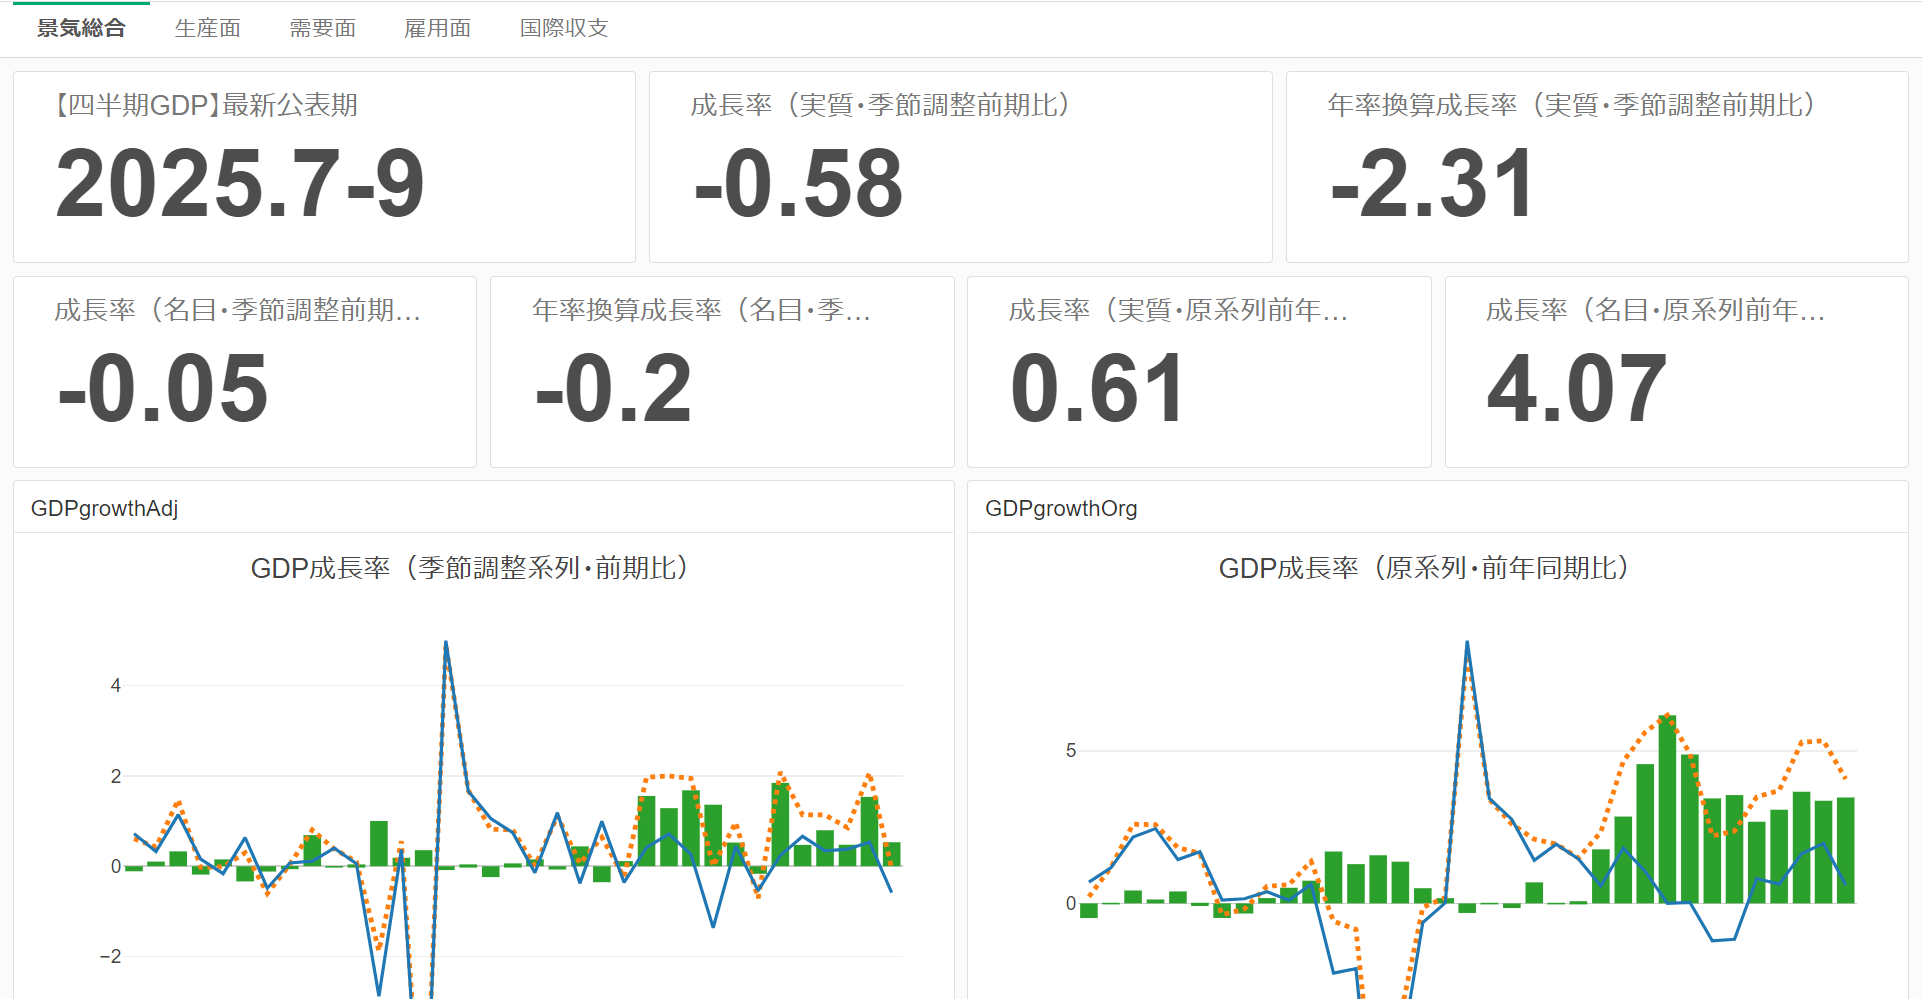Click the 0.61 year-on-year real value
Image resolution: width=1922 pixels, height=1000 pixels.
point(1097,389)
